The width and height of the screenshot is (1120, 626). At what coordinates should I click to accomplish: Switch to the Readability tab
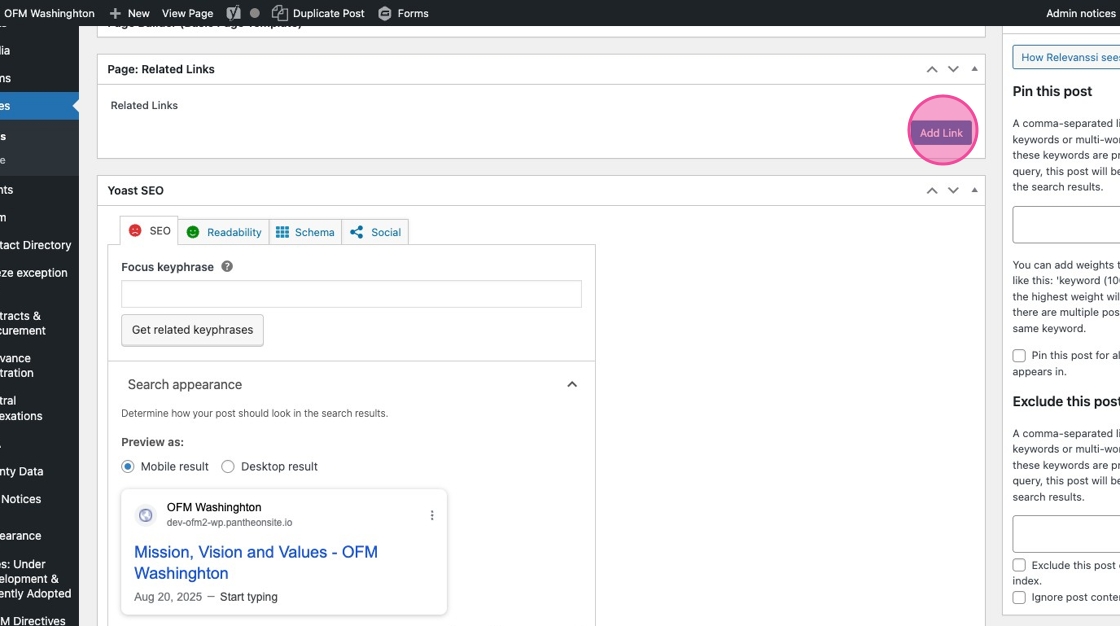point(224,232)
